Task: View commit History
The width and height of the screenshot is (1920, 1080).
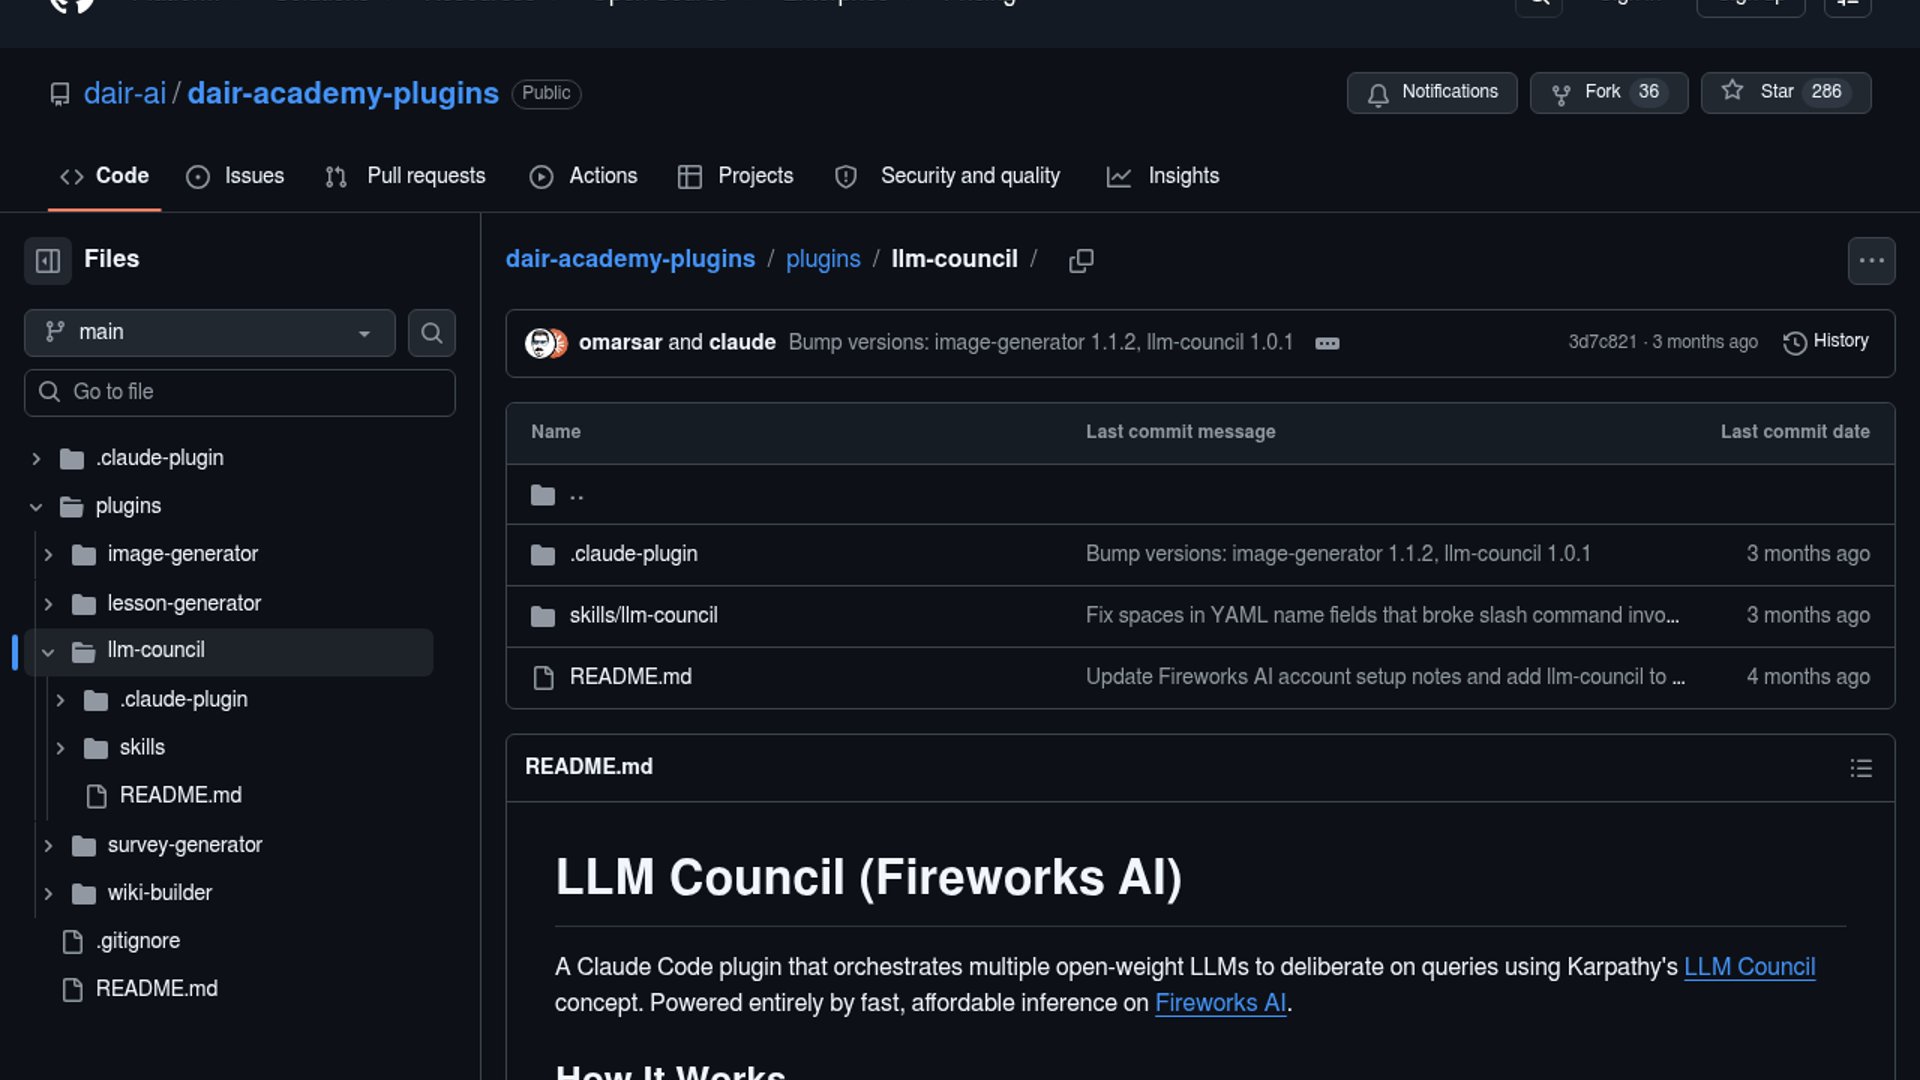Action: point(1825,342)
